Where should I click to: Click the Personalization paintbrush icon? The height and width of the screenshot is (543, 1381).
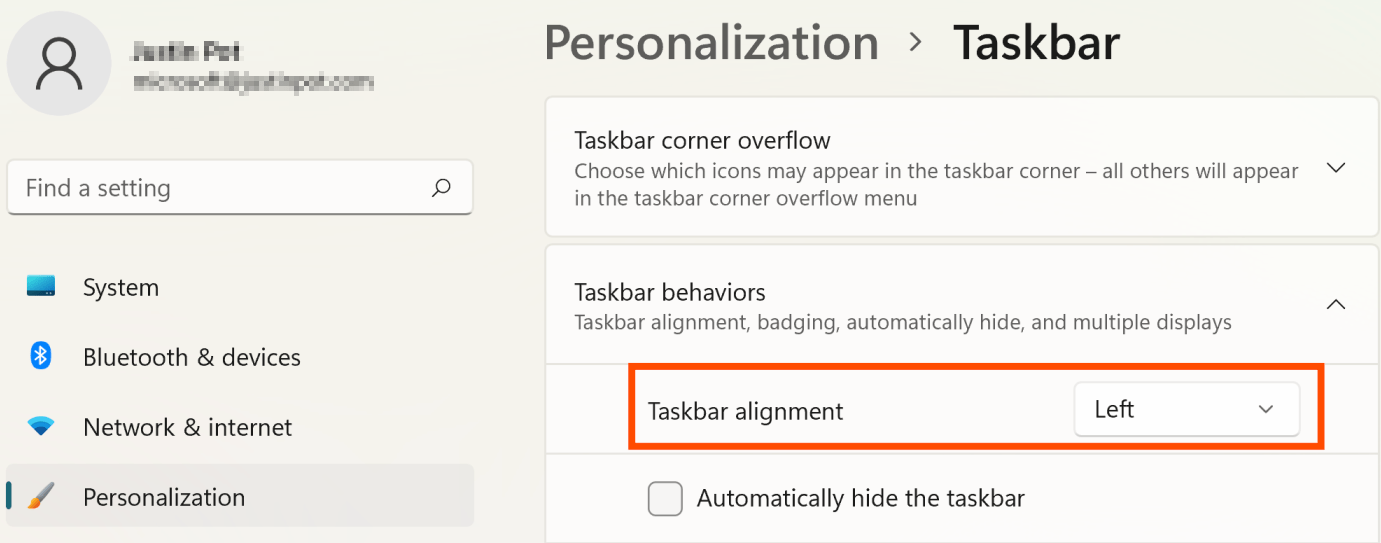[41, 497]
